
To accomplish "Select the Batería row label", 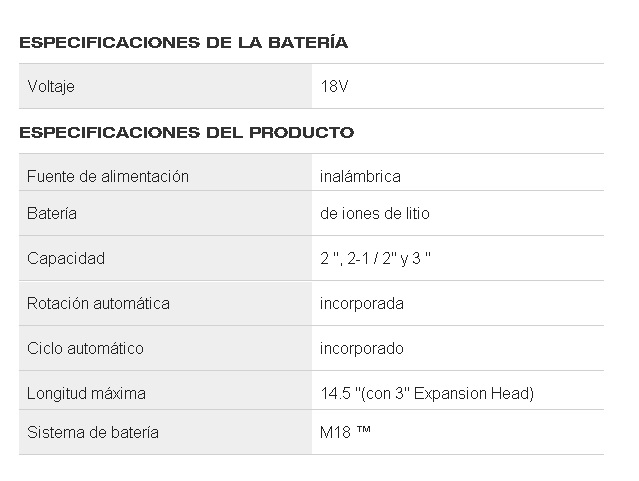I will click(52, 214).
